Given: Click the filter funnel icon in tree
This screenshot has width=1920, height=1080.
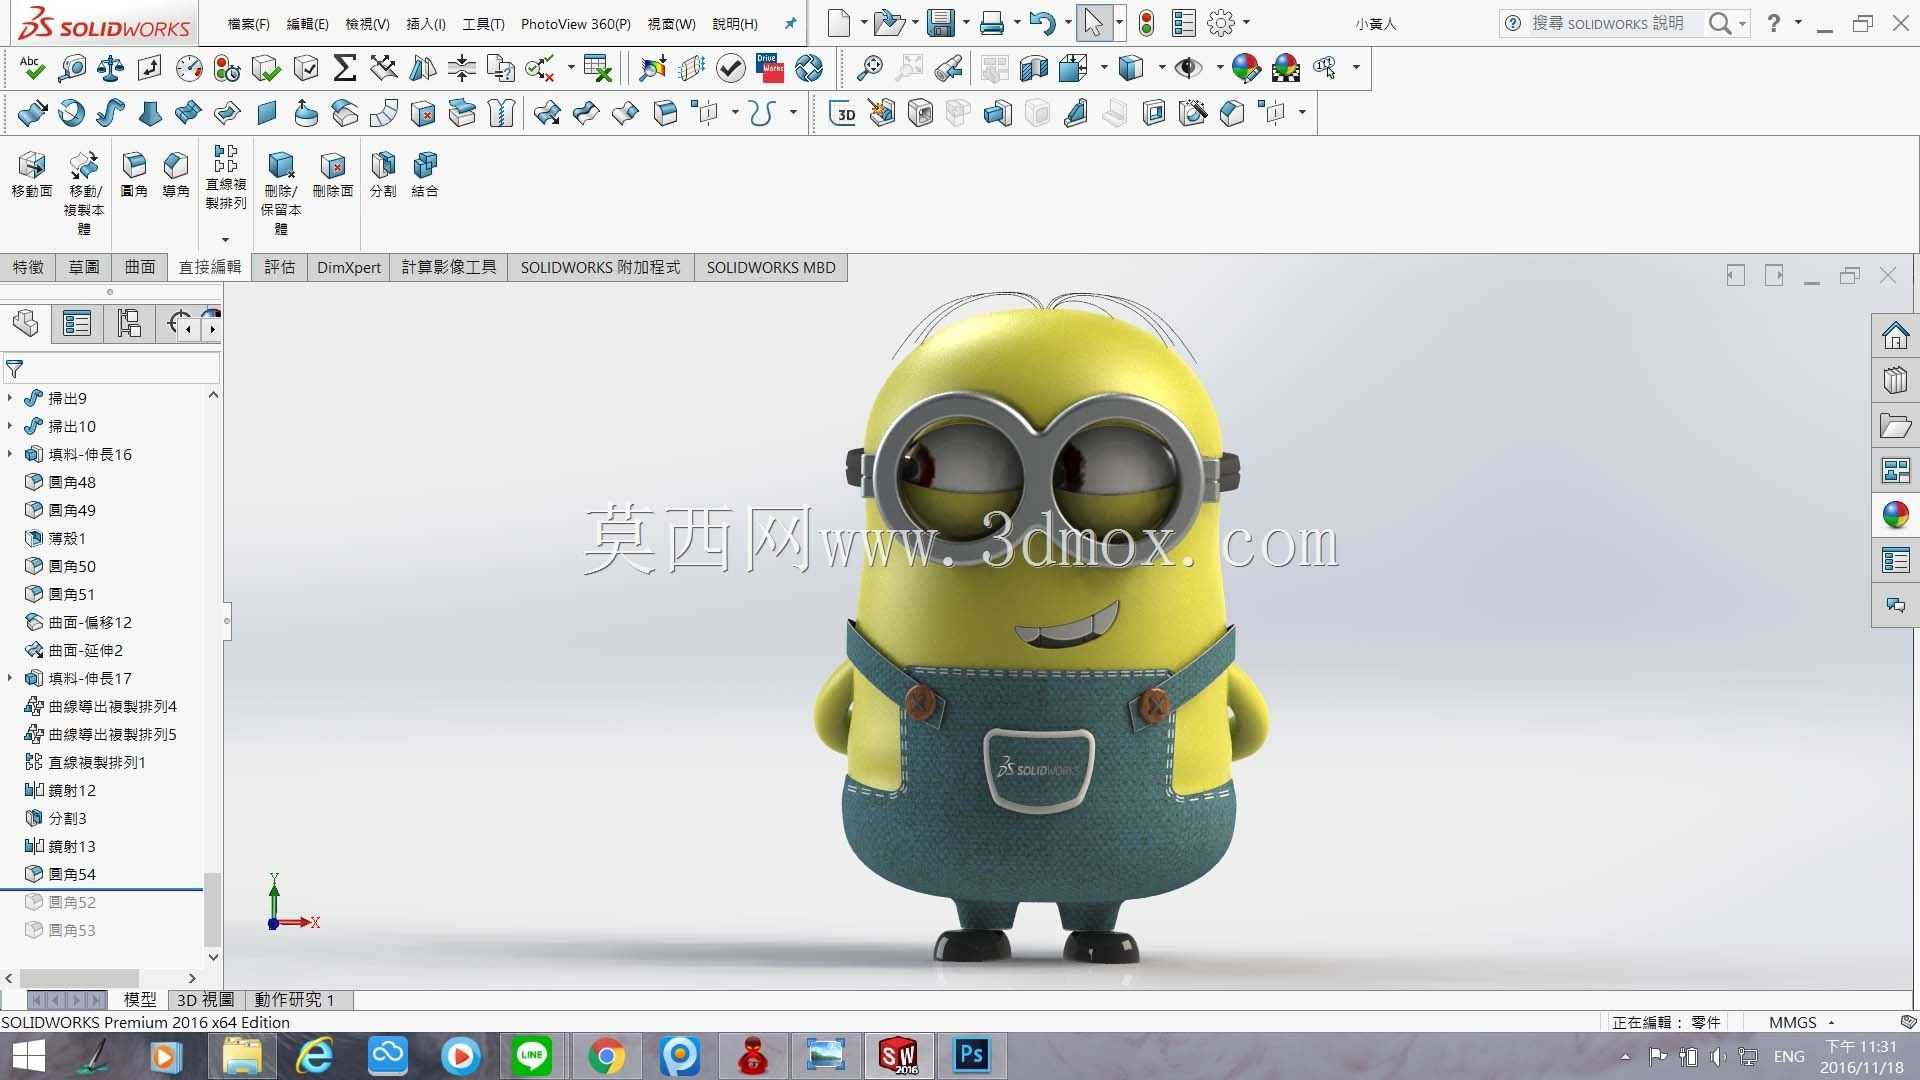Looking at the screenshot, I should click(15, 368).
